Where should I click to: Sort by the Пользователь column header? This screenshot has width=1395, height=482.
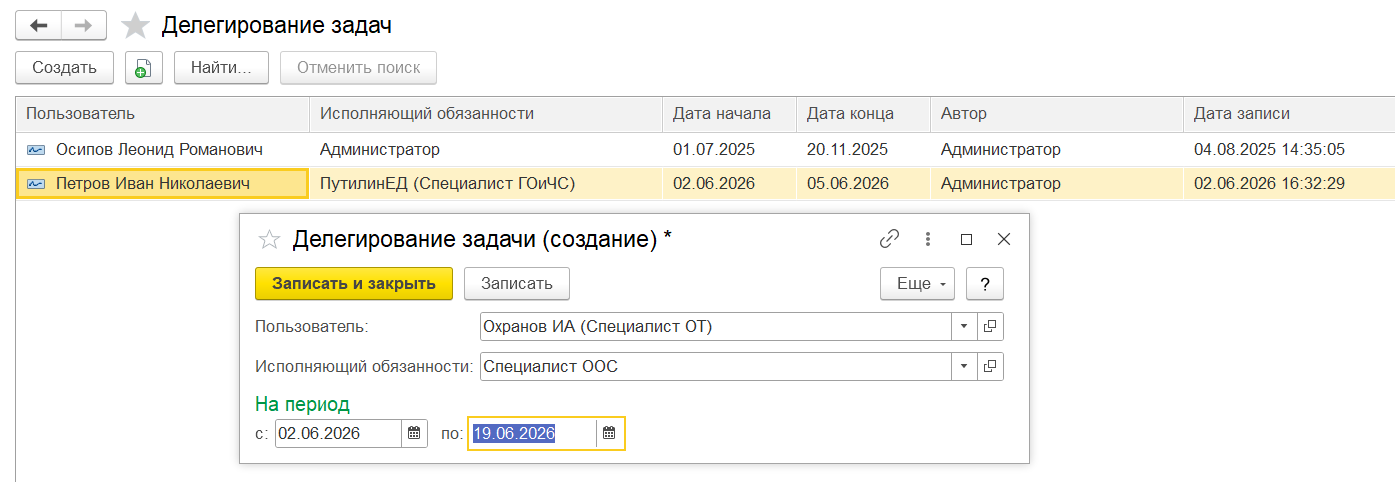[x=162, y=114]
